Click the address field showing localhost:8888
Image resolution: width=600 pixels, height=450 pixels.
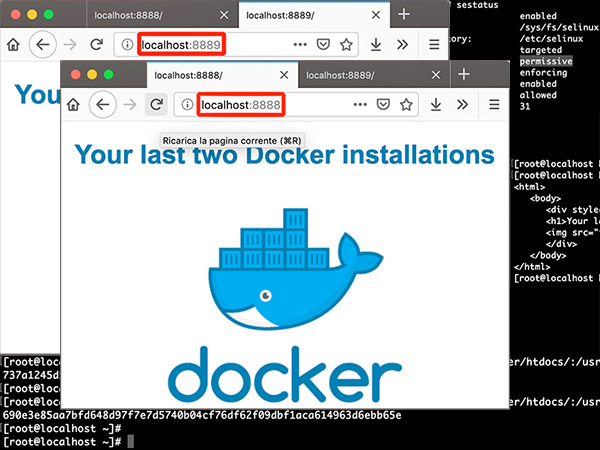point(241,105)
